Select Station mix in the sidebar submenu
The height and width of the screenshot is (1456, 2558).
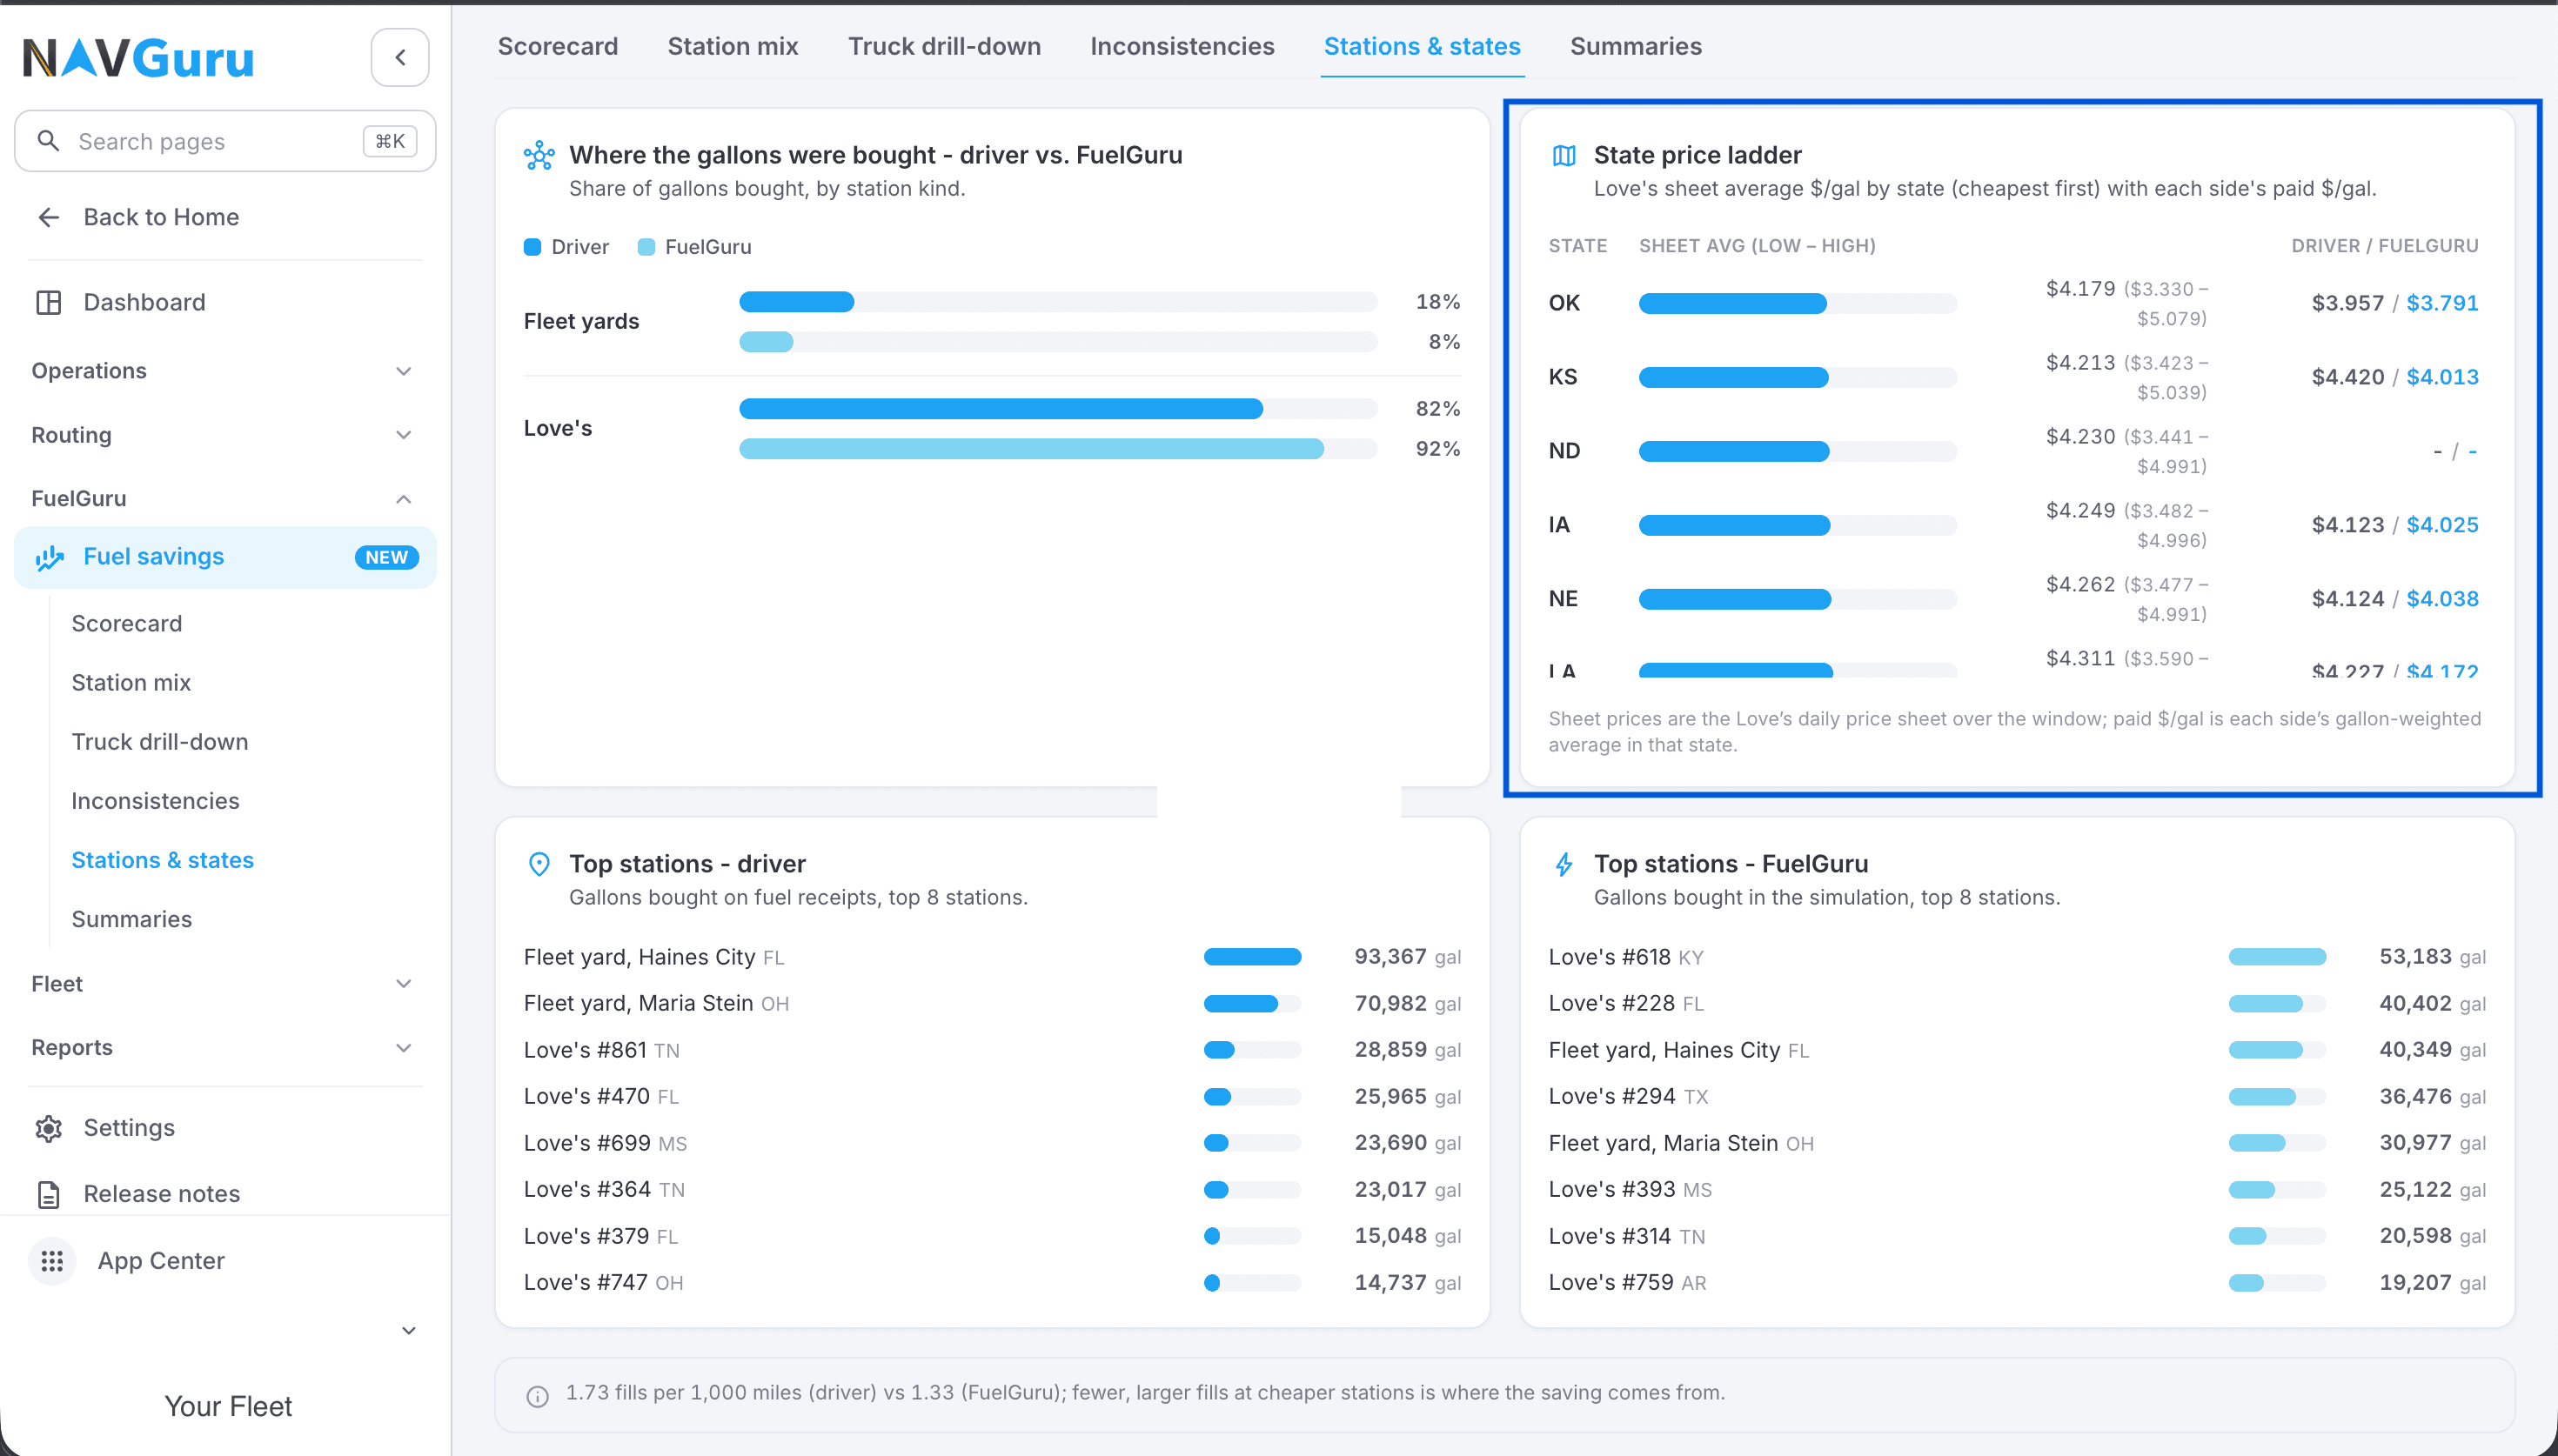point(131,683)
